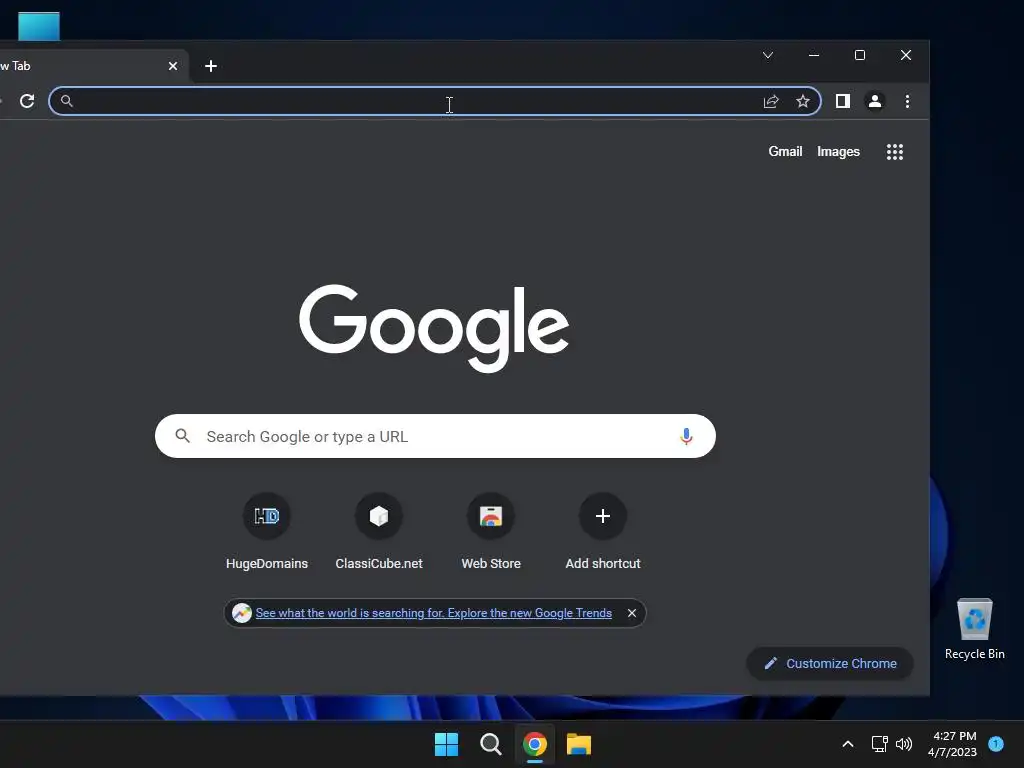Click the Chrome taskbar icon

click(x=535, y=744)
